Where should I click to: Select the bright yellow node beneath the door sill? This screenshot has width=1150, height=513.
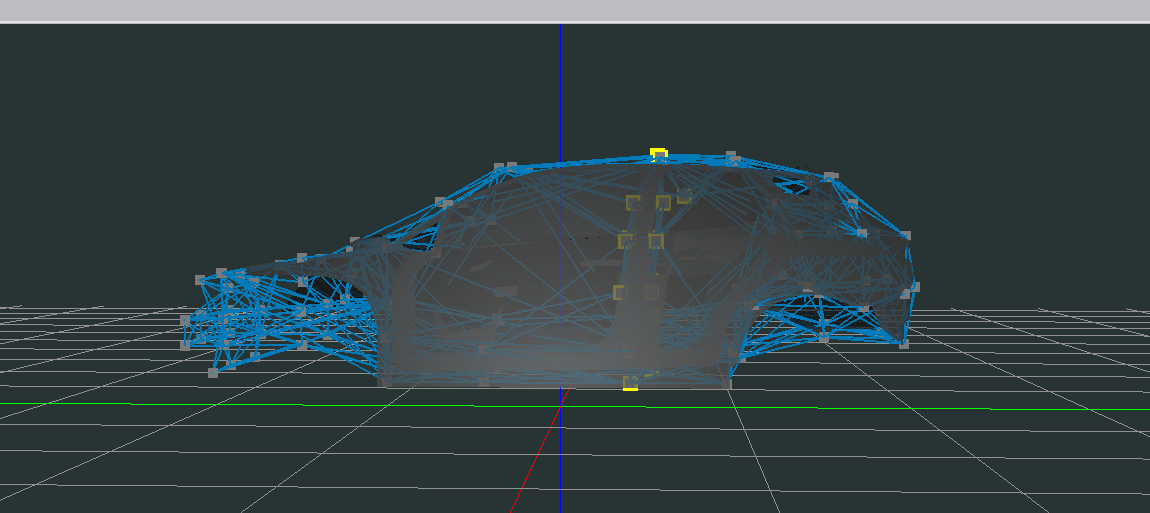[630, 383]
